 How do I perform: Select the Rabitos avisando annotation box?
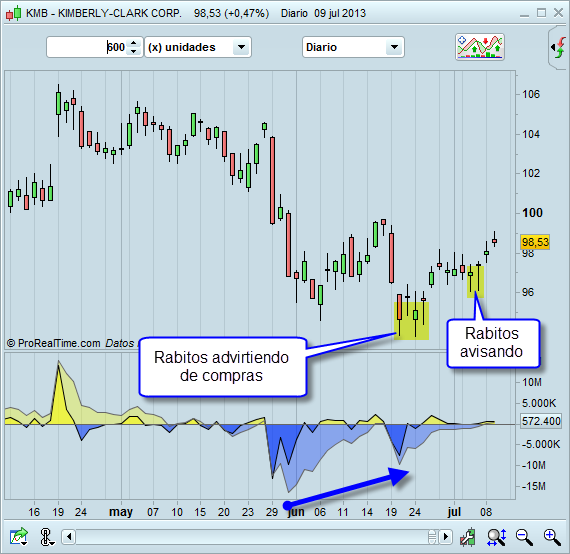pos(493,343)
